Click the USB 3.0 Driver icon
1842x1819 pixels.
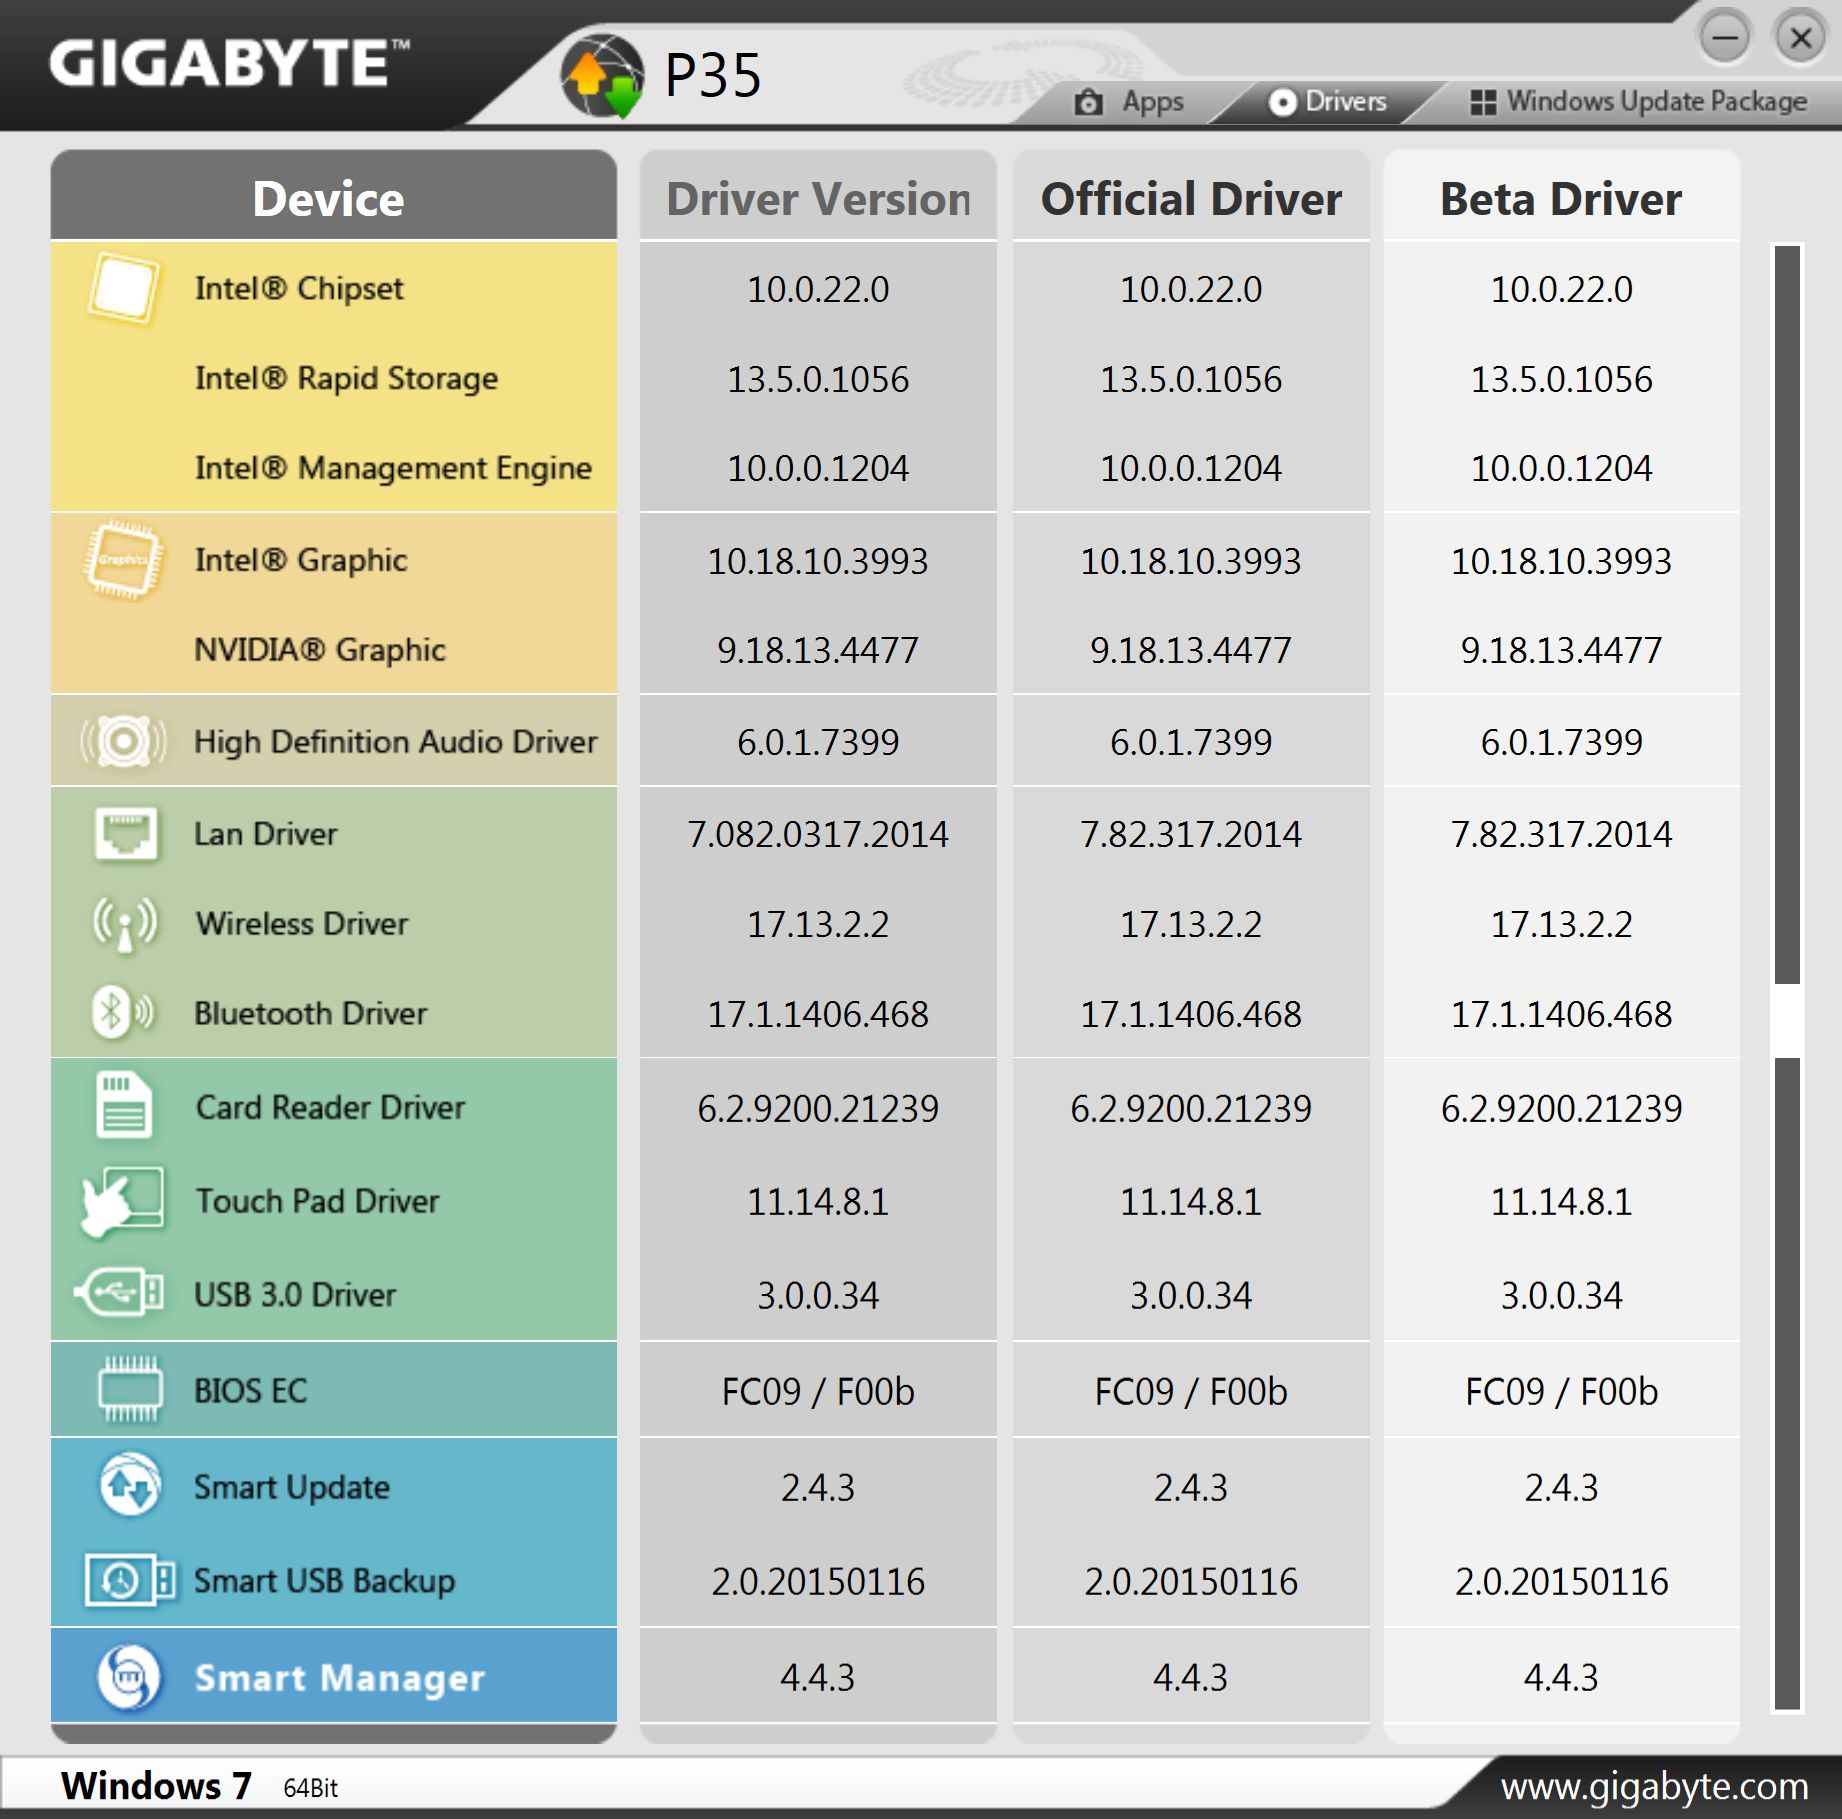(120, 1293)
